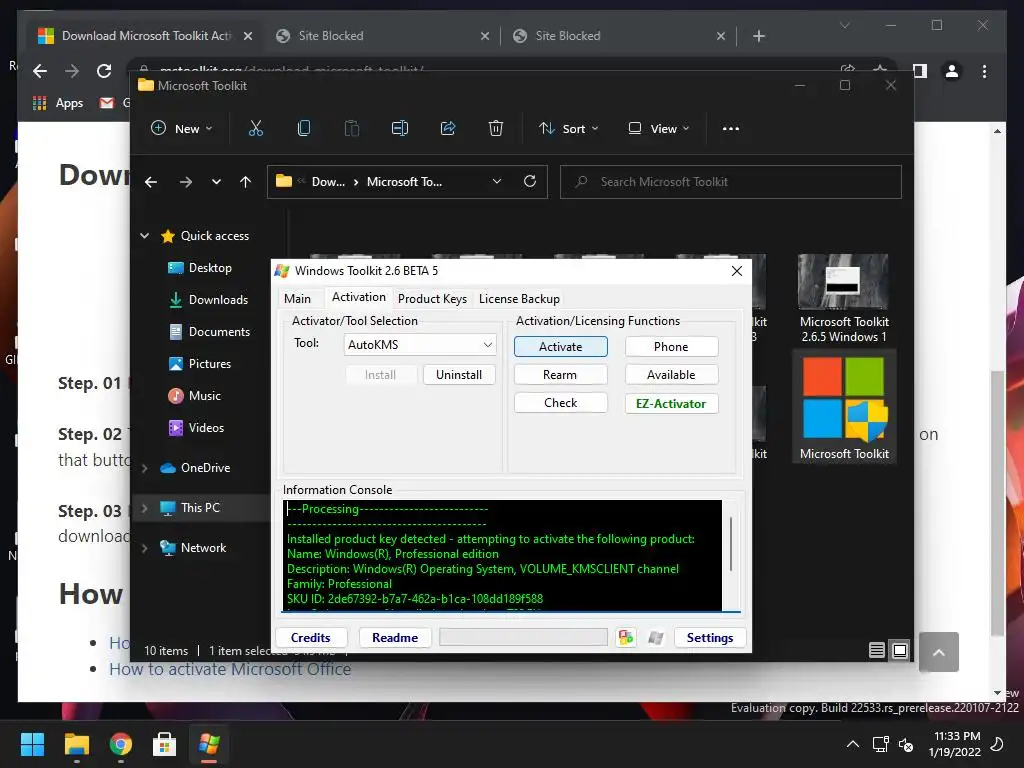Refresh the Explorer folder view
The width and height of the screenshot is (1024, 768).
(530, 182)
